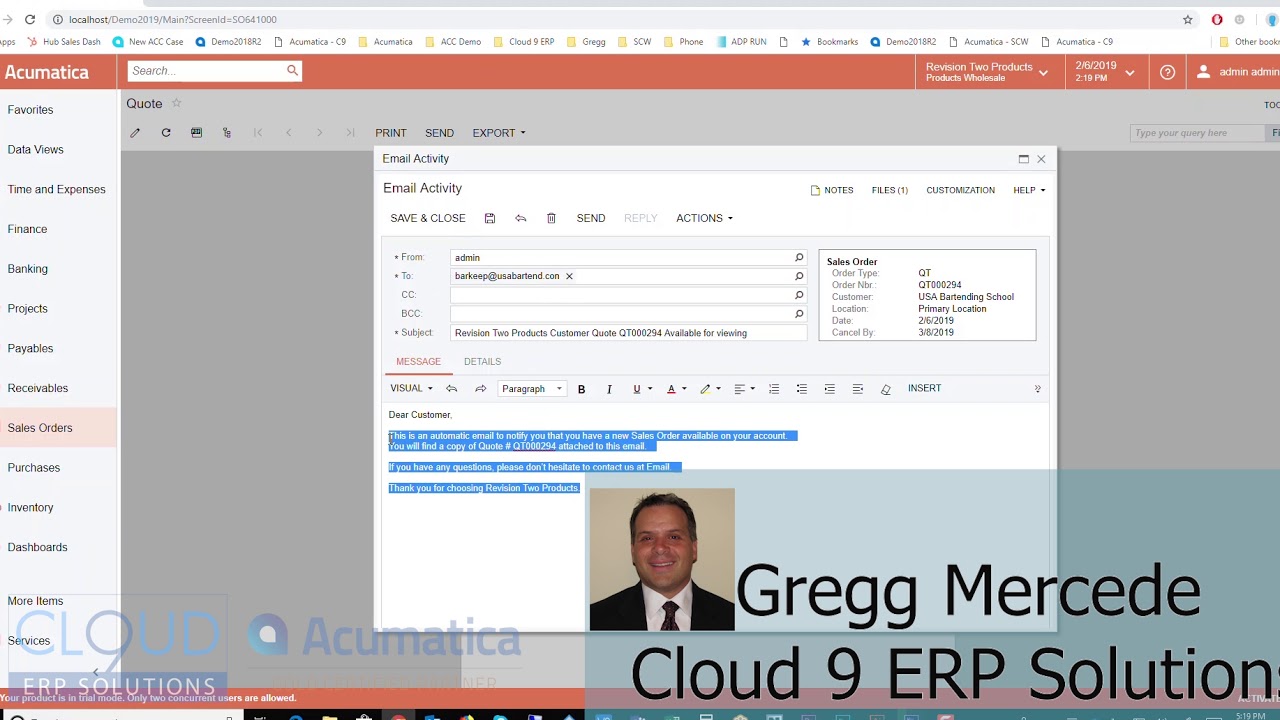
Task: Delete the email with the trash icon
Action: coord(551,218)
